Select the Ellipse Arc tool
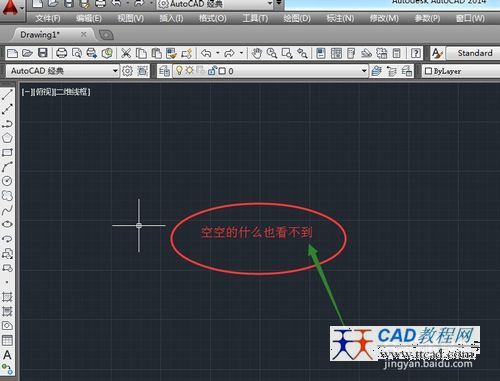The image size is (500, 381). tap(7, 239)
